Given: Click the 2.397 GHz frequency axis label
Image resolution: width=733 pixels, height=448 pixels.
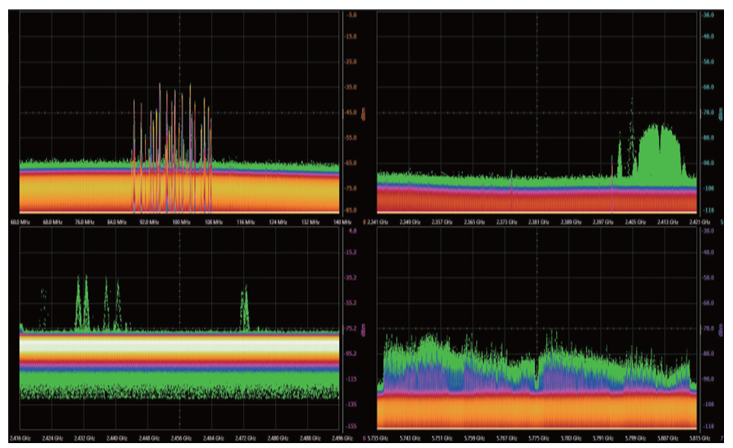Looking at the screenshot, I should pyautogui.click(x=603, y=222).
